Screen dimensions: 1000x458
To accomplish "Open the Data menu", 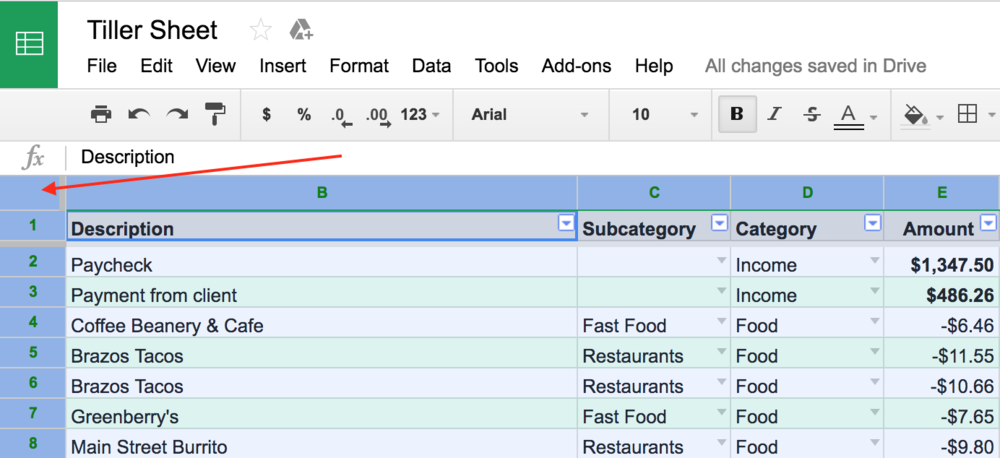I will [x=432, y=66].
